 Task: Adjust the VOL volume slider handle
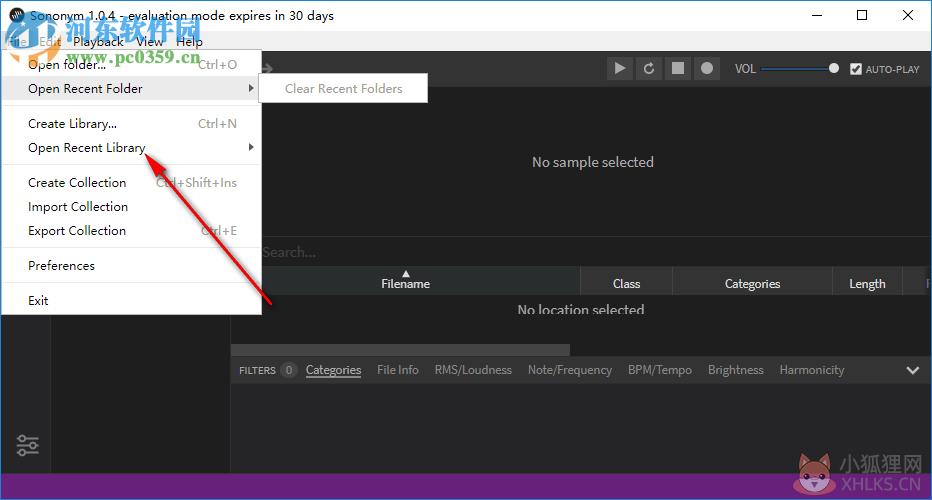(834, 68)
